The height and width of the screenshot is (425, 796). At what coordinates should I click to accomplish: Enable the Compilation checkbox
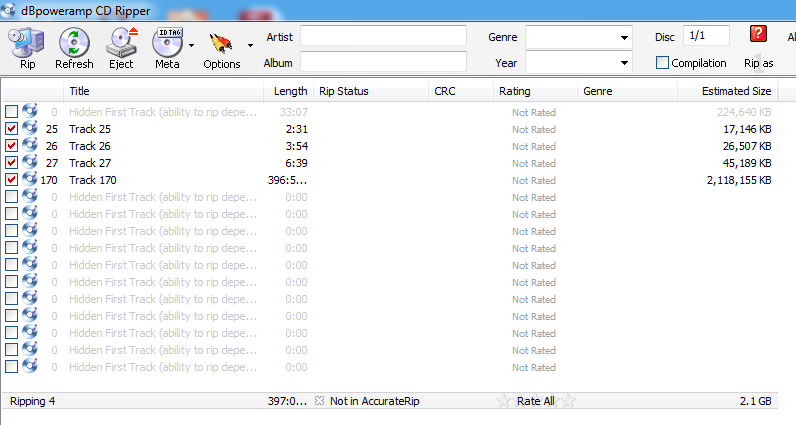click(662, 62)
